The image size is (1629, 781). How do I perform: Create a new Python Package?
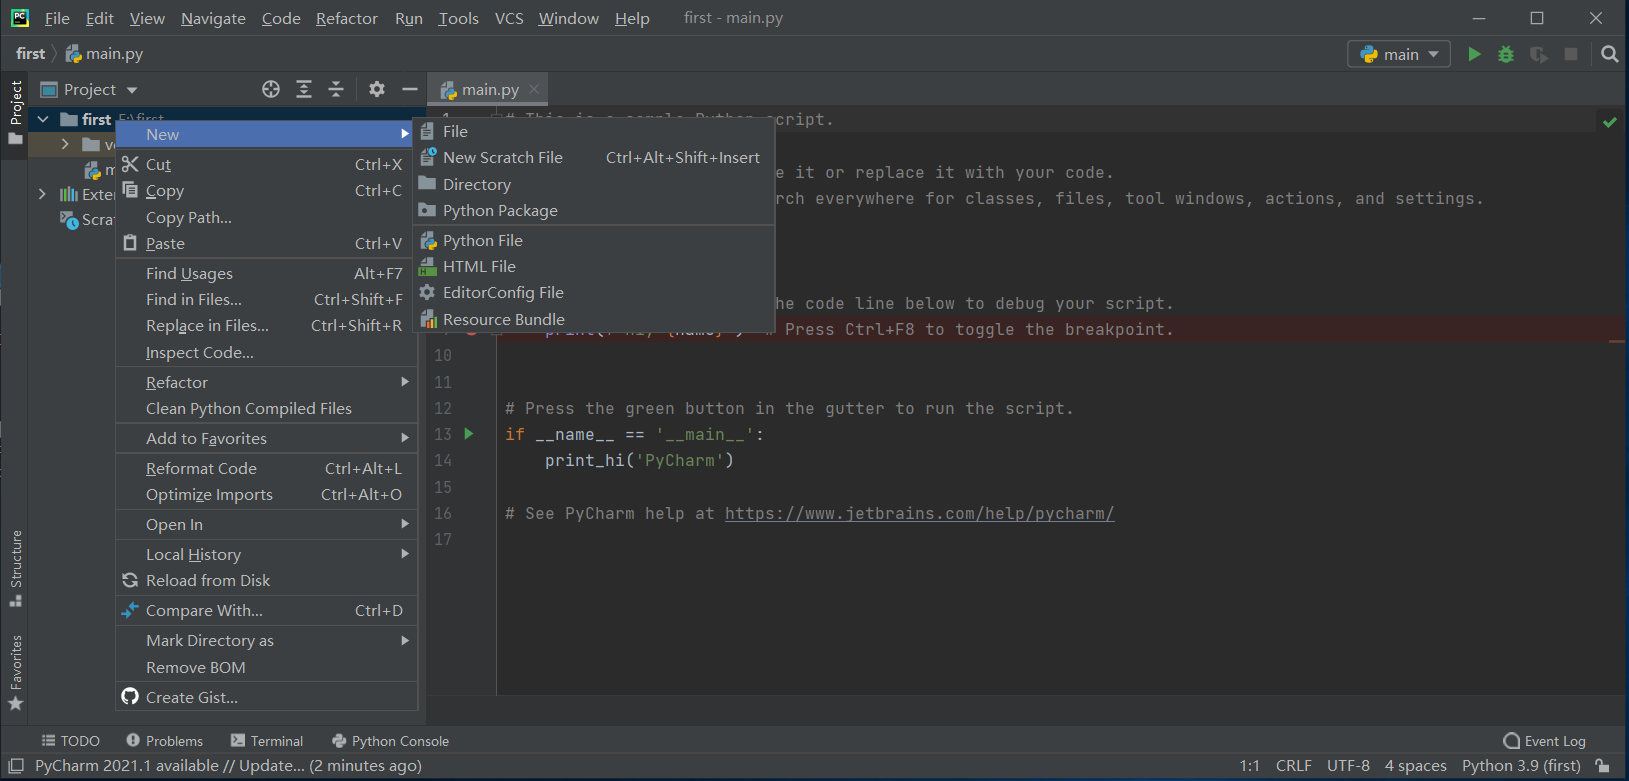point(594,210)
